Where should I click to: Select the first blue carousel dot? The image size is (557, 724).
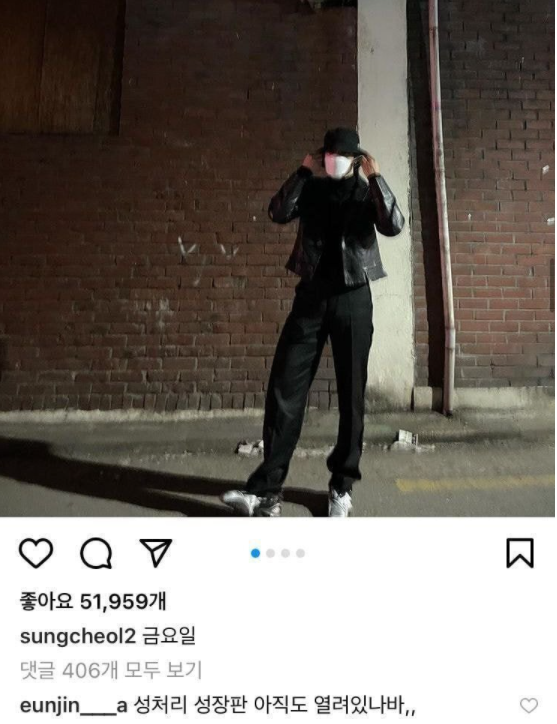(x=255, y=553)
